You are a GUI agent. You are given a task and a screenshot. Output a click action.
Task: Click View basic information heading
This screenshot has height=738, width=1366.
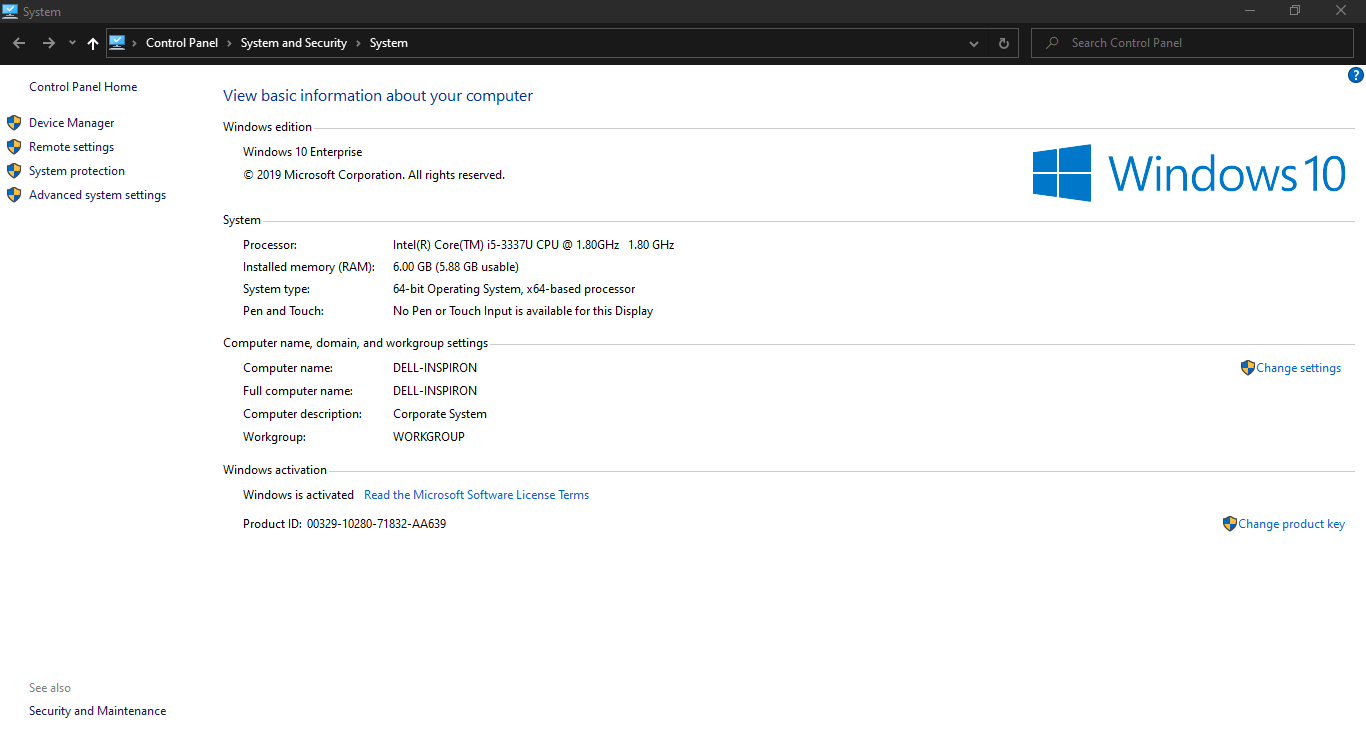(x=378, y=96)
